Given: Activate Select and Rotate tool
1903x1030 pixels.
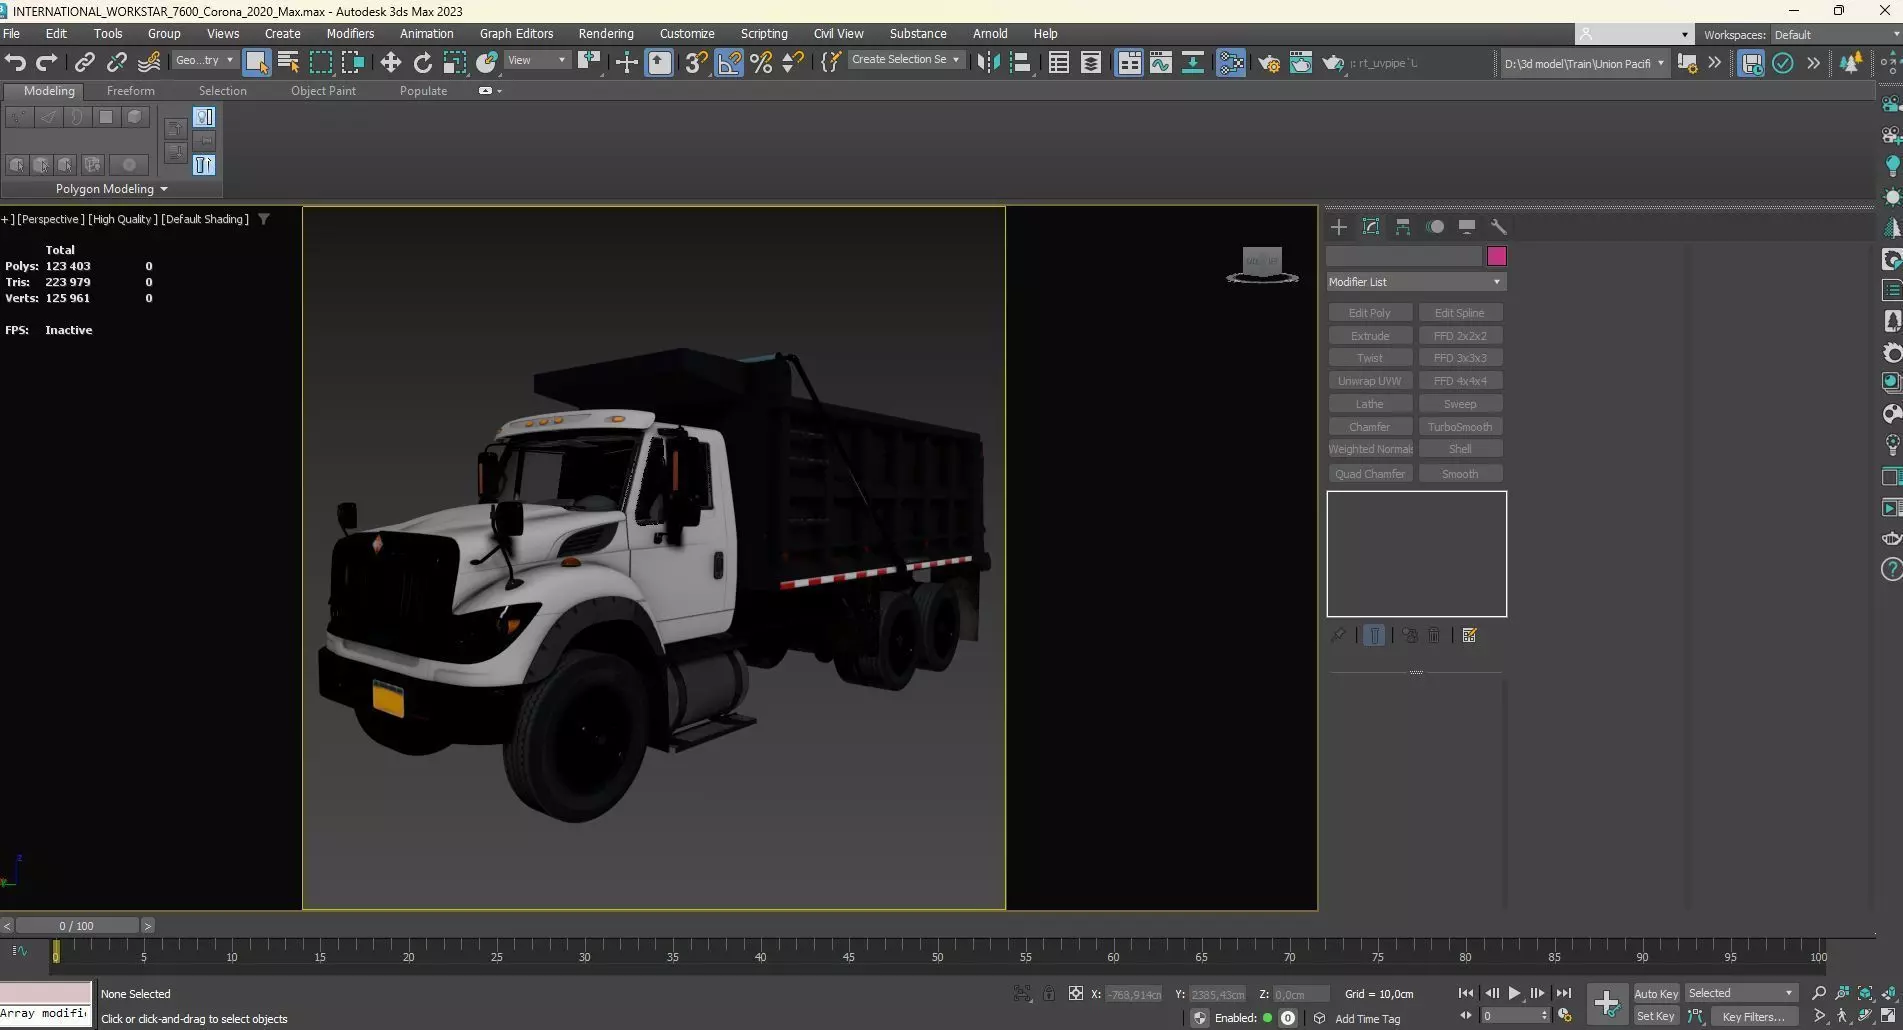Looking at the screenshot, I should (x=423, y=62).
